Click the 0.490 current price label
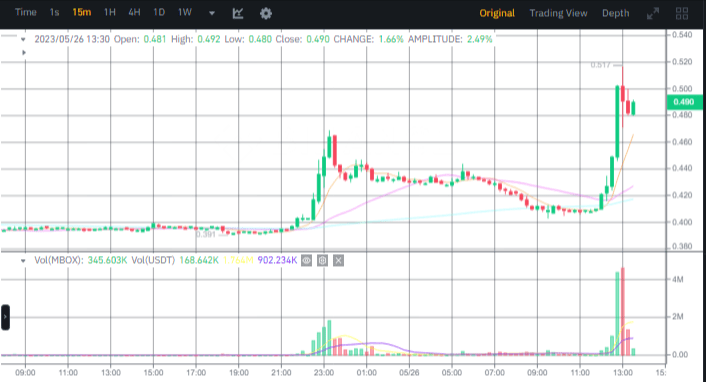The width and height of the screenshot is (706, 382). pos(684,102)
